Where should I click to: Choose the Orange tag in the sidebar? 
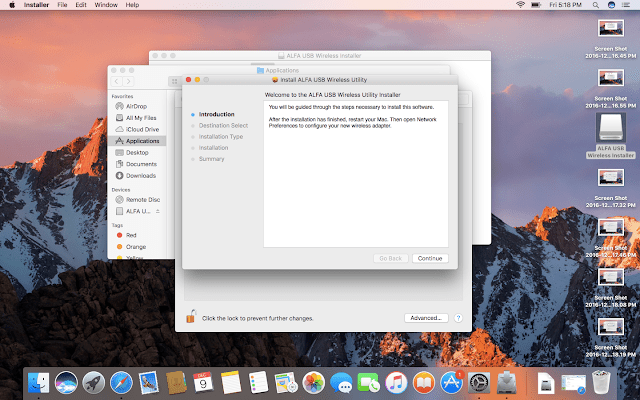pos(134,247)
